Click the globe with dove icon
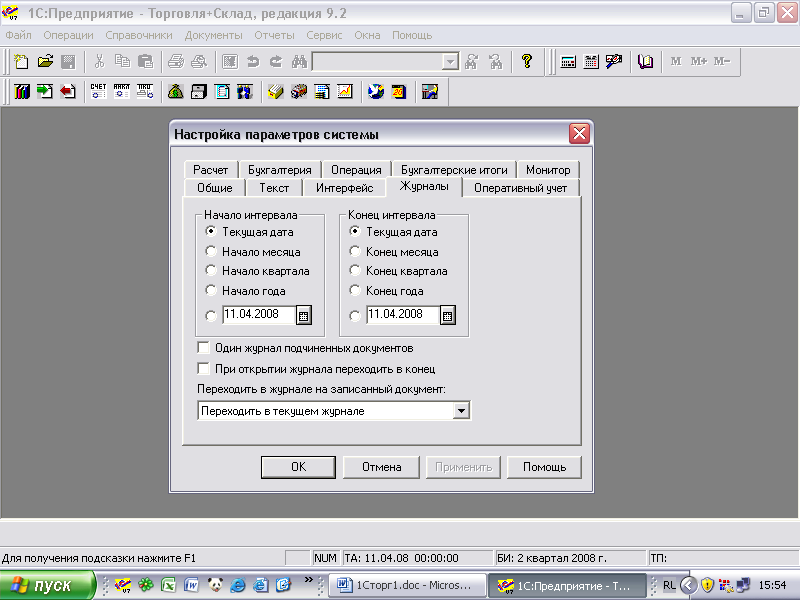800x600 pixels. [376, 92]
